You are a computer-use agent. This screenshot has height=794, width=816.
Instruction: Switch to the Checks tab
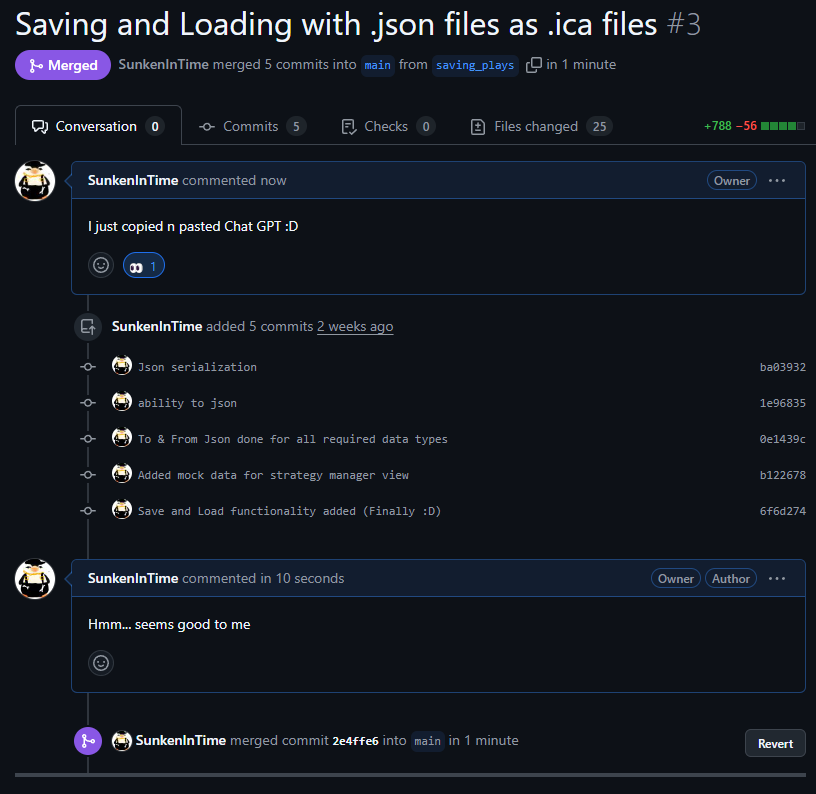387,126
